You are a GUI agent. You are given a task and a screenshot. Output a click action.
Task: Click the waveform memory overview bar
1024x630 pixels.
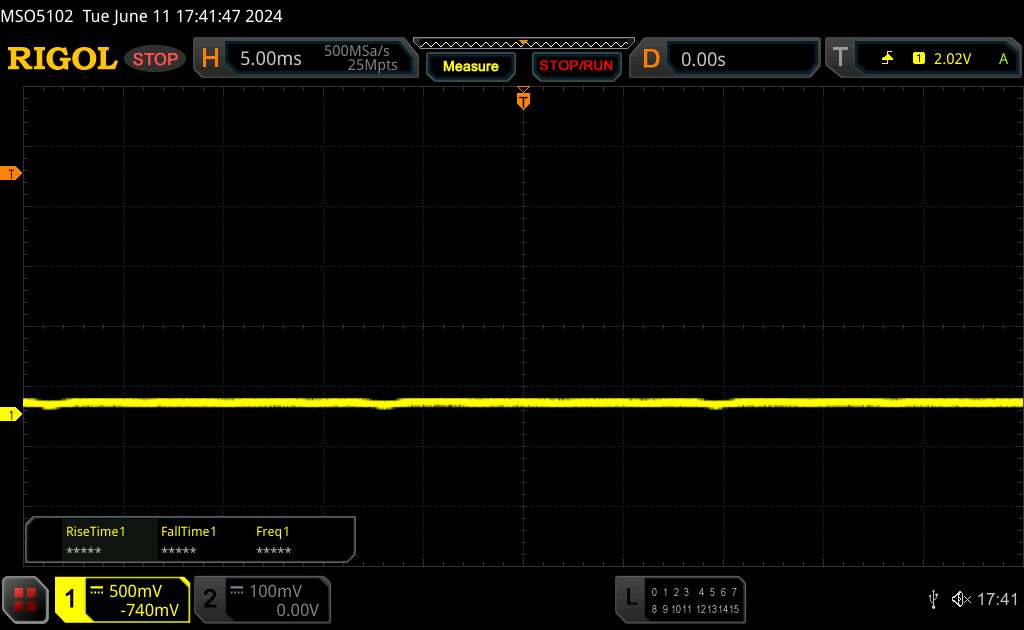pyautogui.click(x=524, y=44)
